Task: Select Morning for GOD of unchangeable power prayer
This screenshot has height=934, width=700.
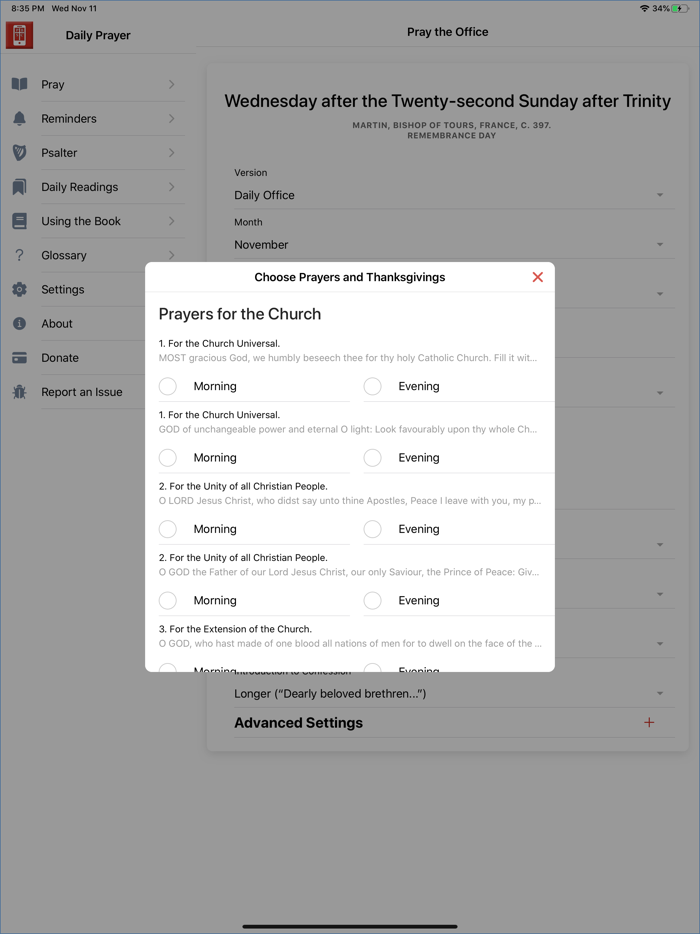Action: click(x=168, y=457)
